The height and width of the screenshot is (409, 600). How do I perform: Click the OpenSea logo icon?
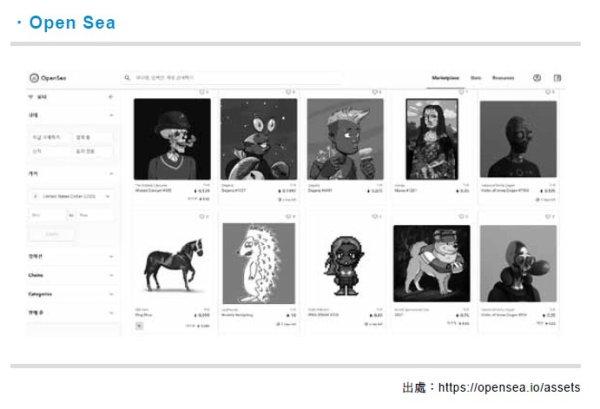point(34,78)
